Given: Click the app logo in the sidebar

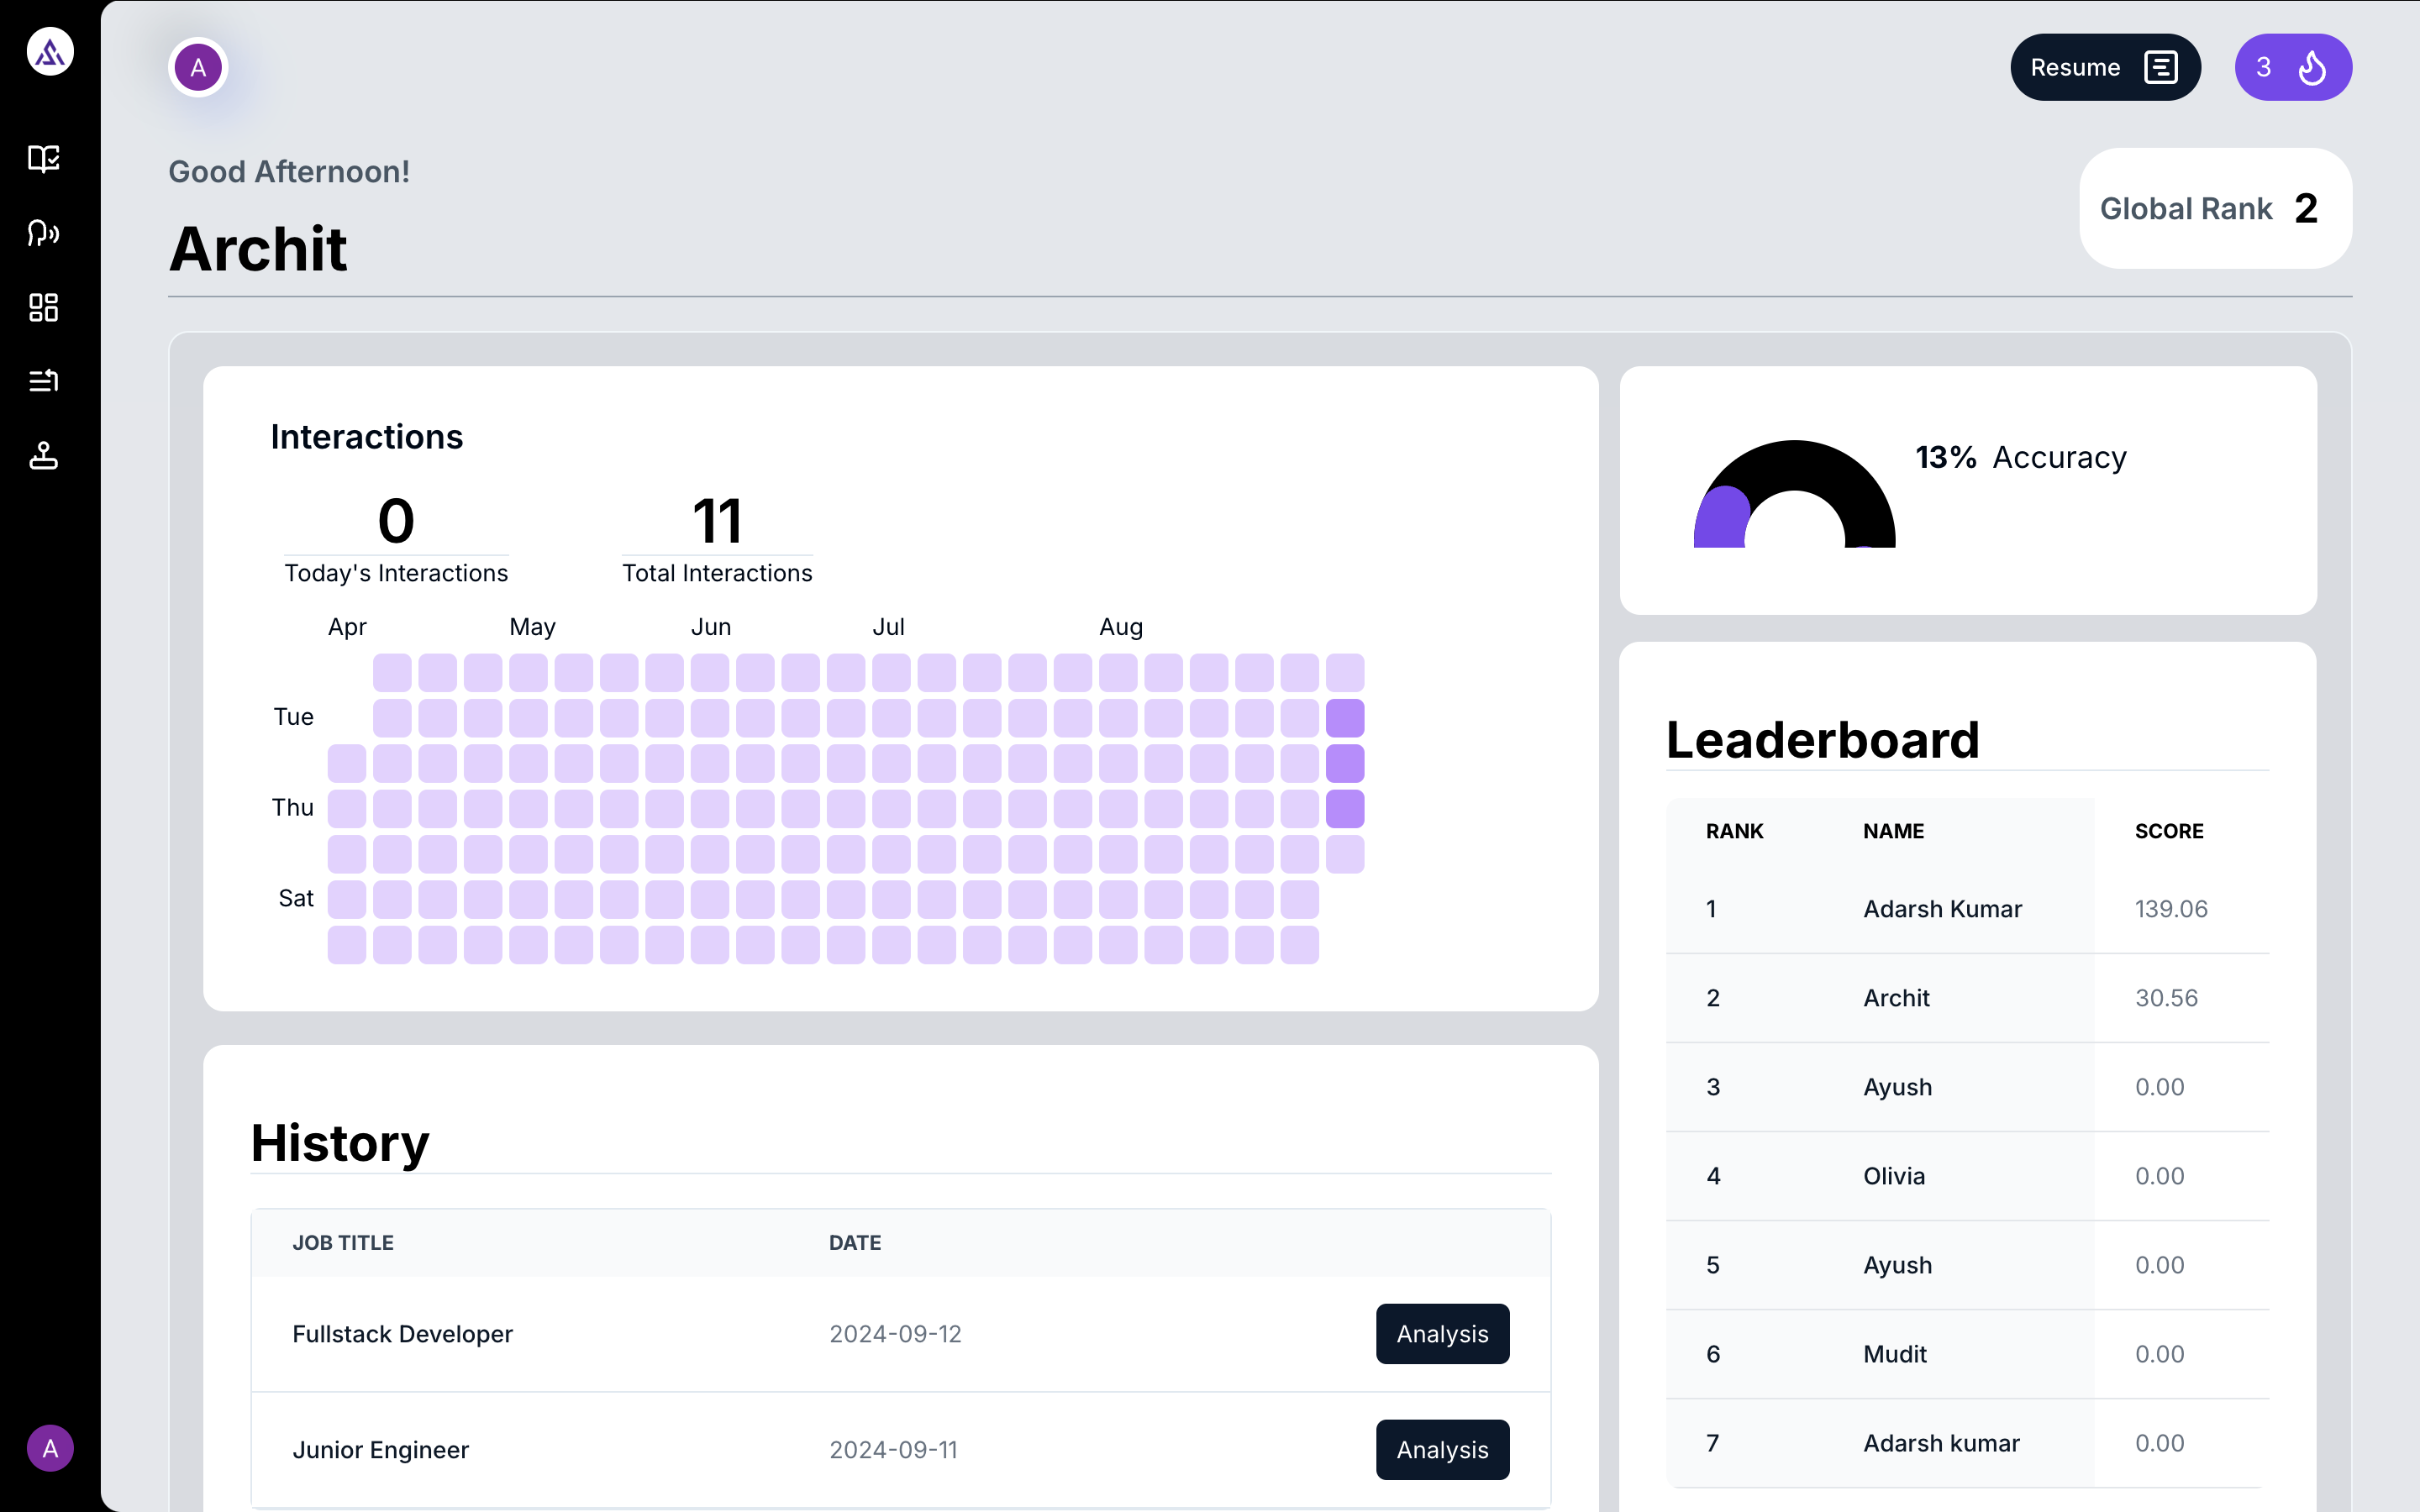Looking at the screenshot, I should pyautogui.click(x=50, y=51).
